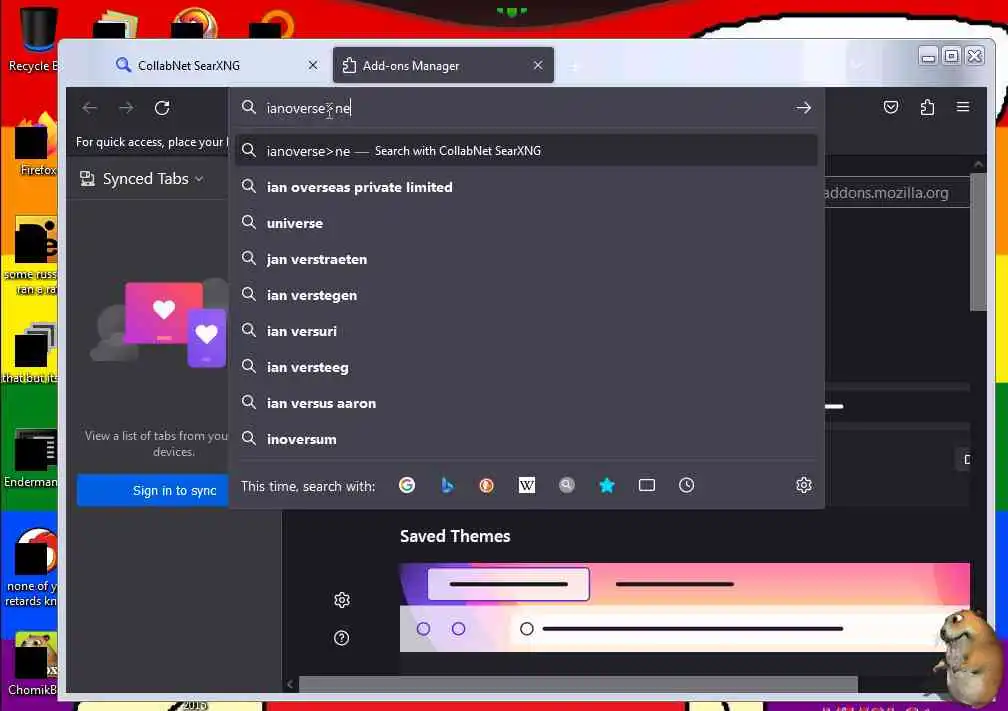Open the Pocket save icon
The image size is (1008, 711).
(890, 107)
